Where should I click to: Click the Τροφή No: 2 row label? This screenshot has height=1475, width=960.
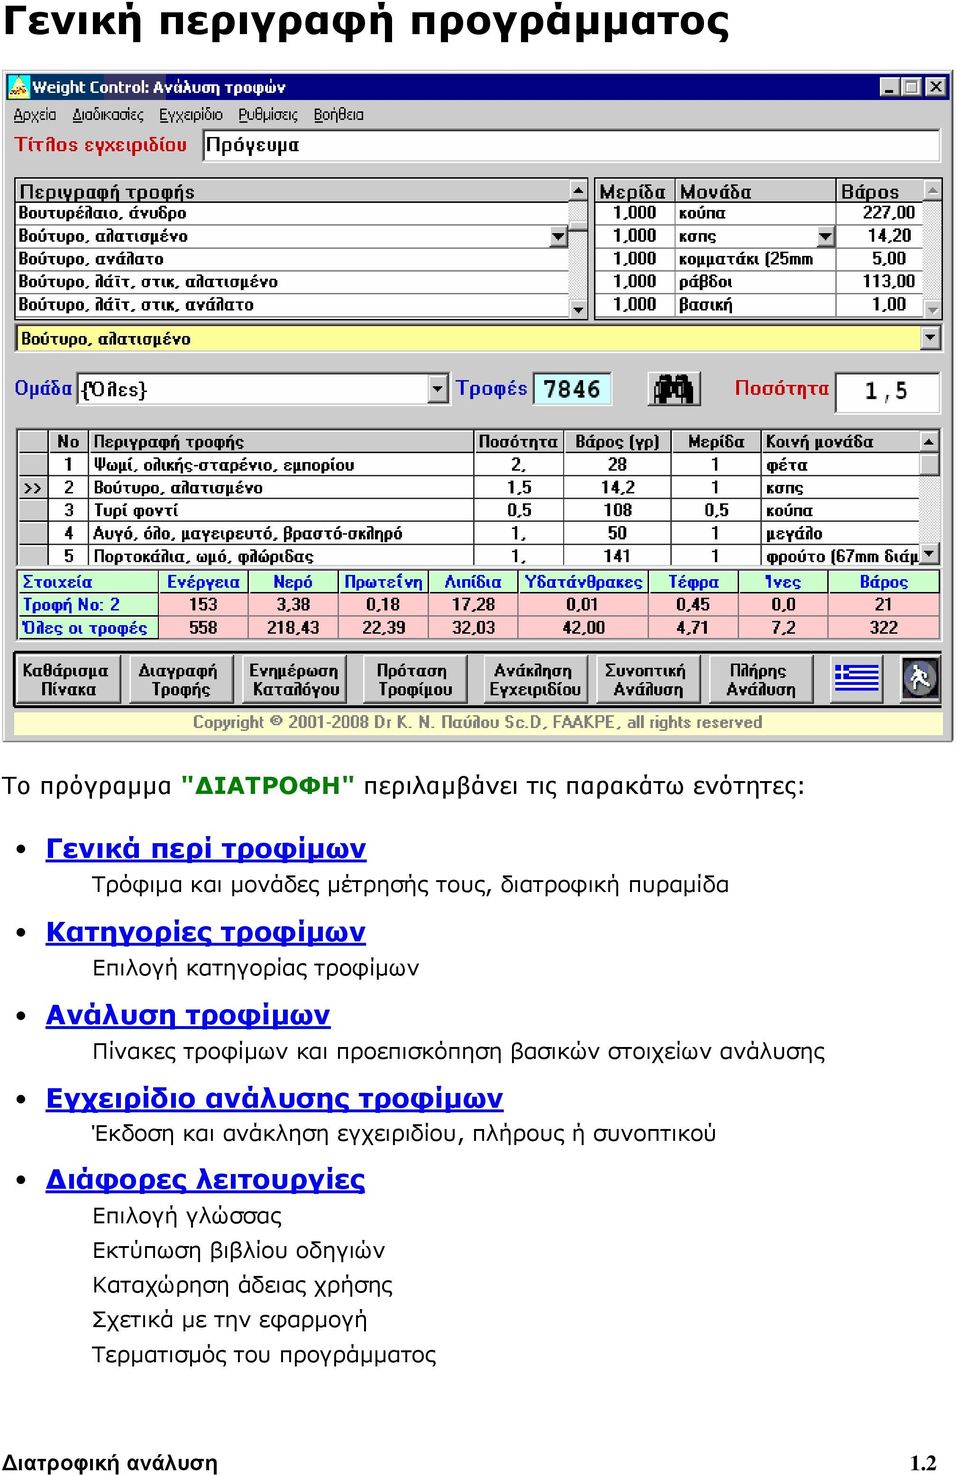88,605
